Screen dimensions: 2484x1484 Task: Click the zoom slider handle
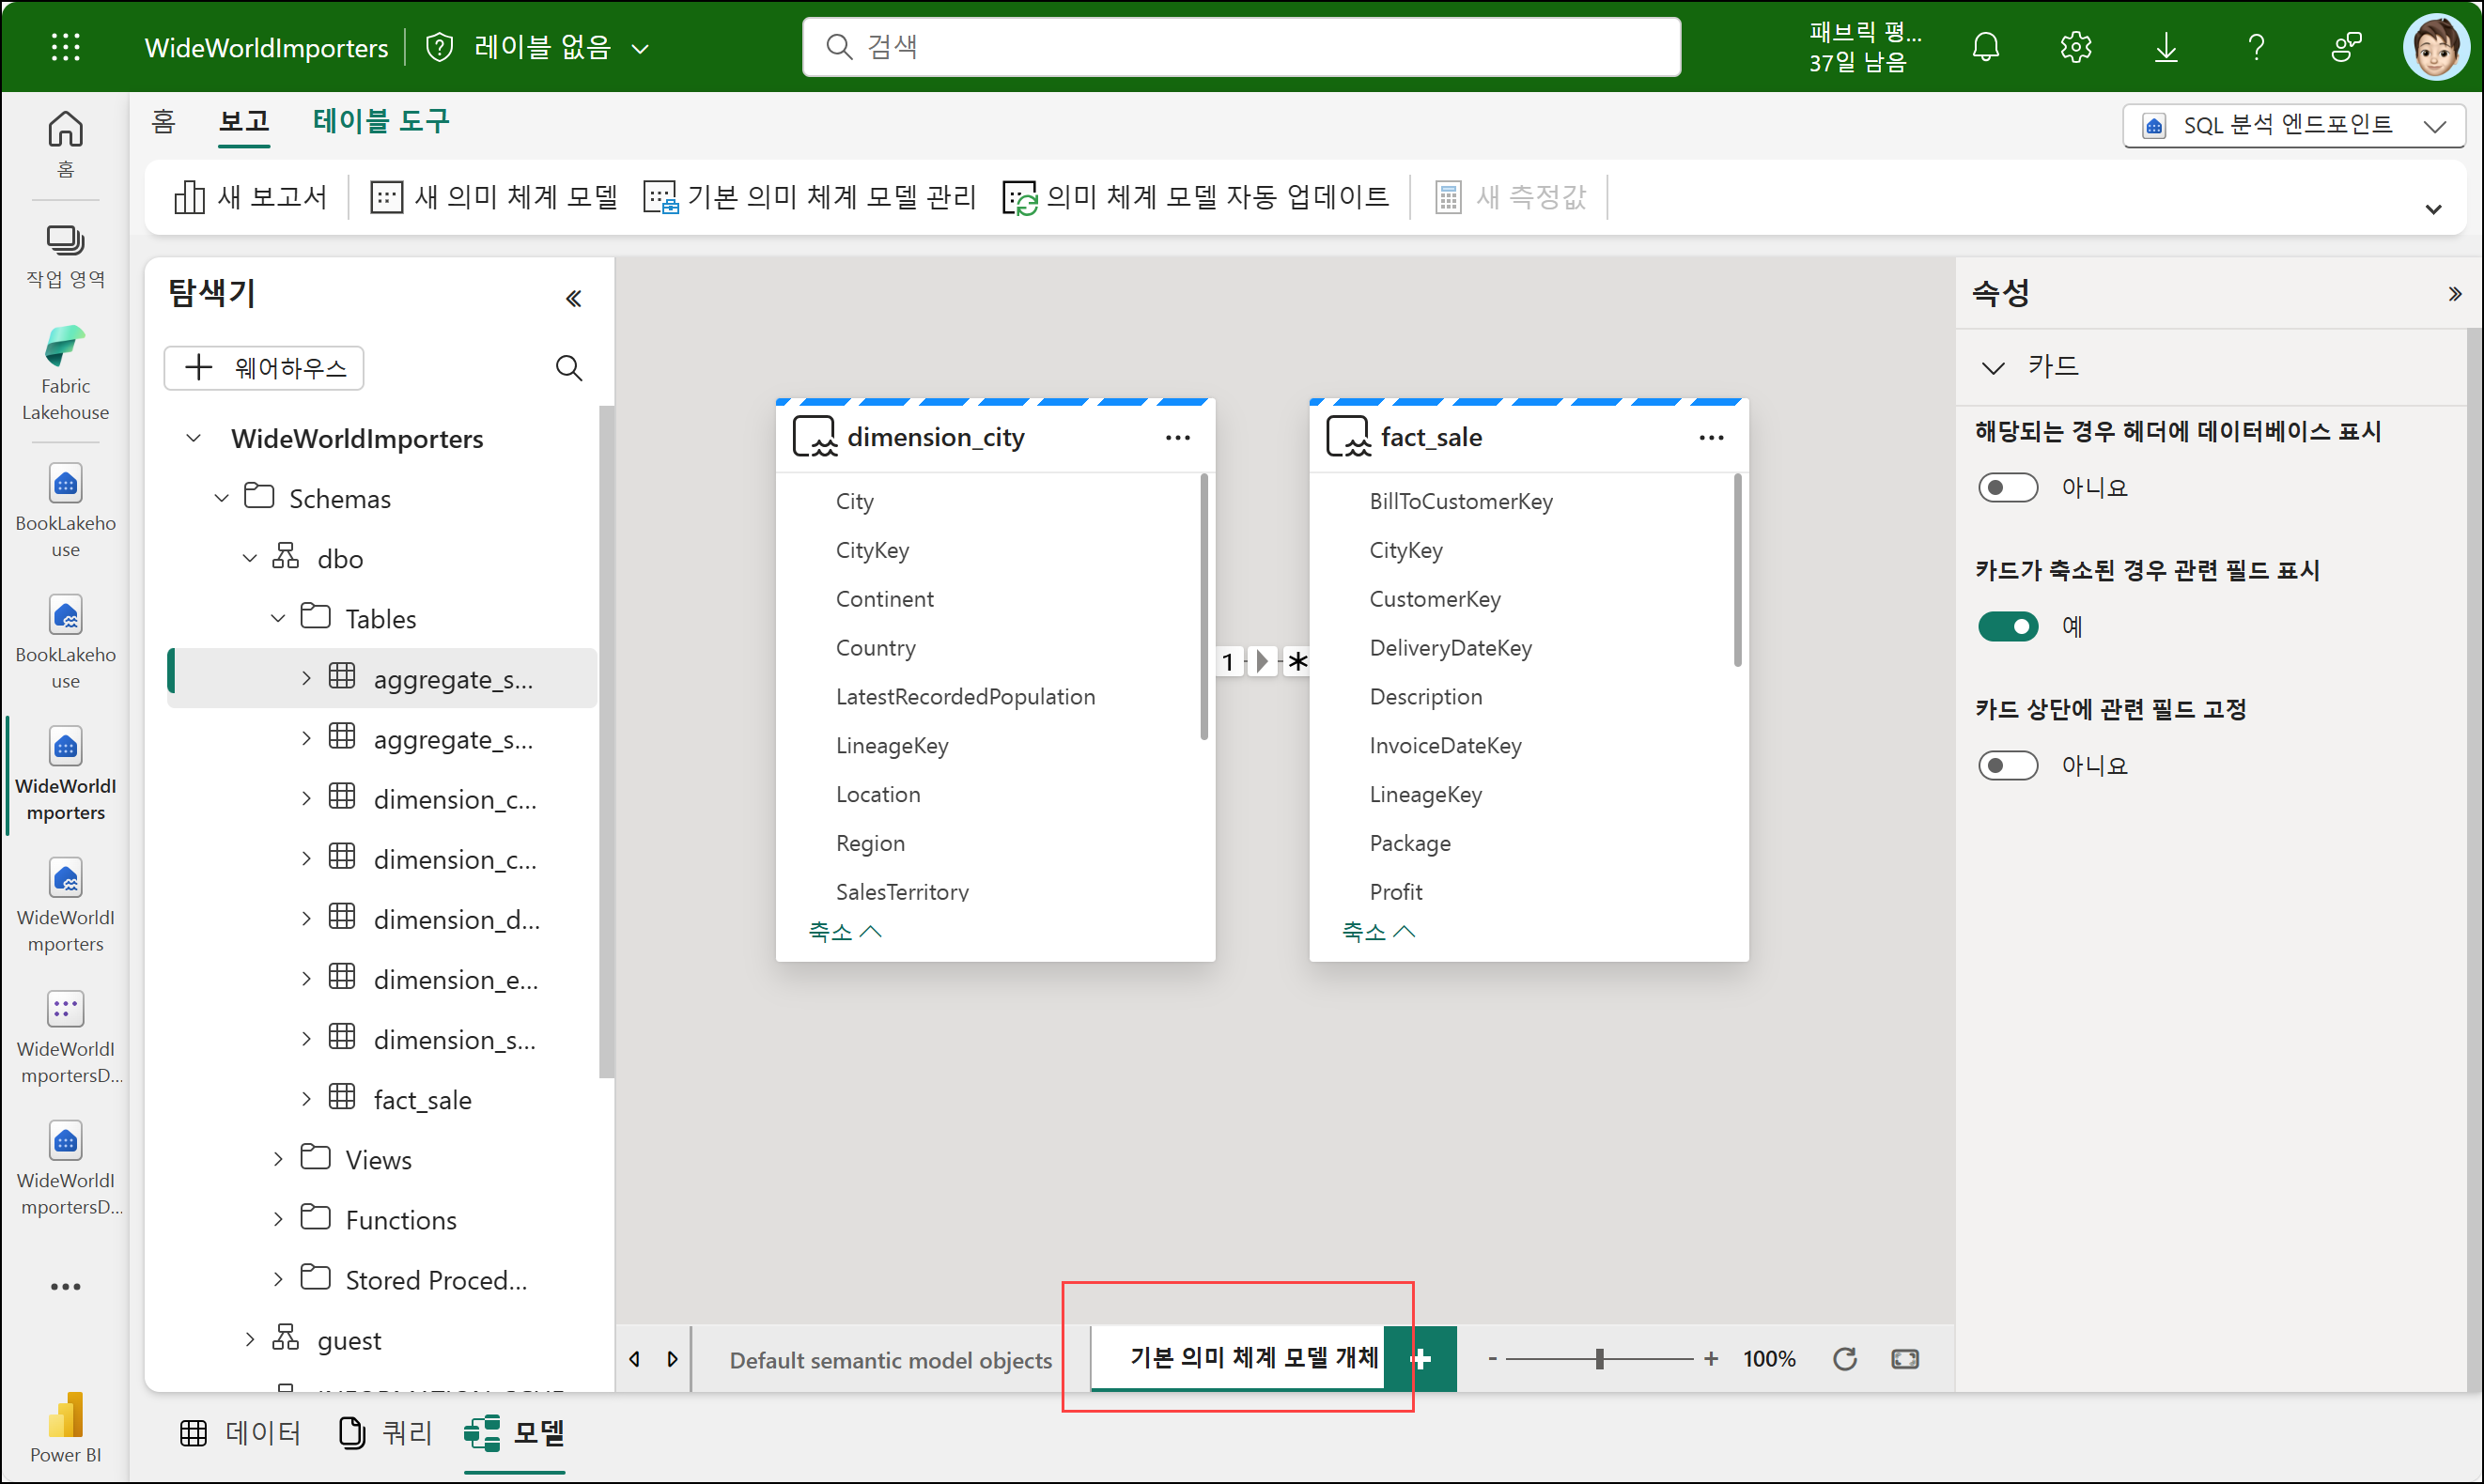tap(1600, 1359)
